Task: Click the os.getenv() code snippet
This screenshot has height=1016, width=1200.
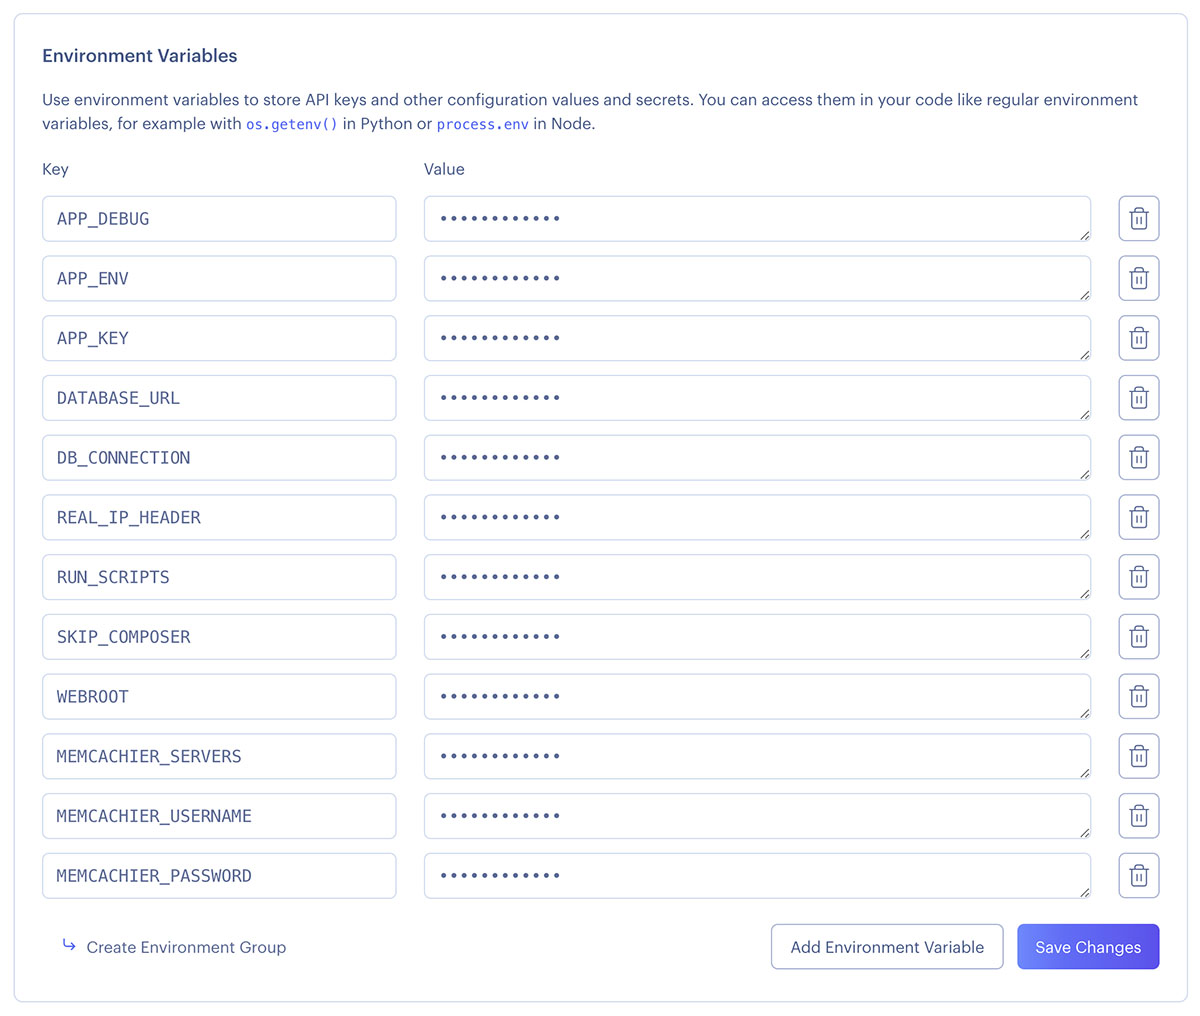Action: [x=291, y=124]
